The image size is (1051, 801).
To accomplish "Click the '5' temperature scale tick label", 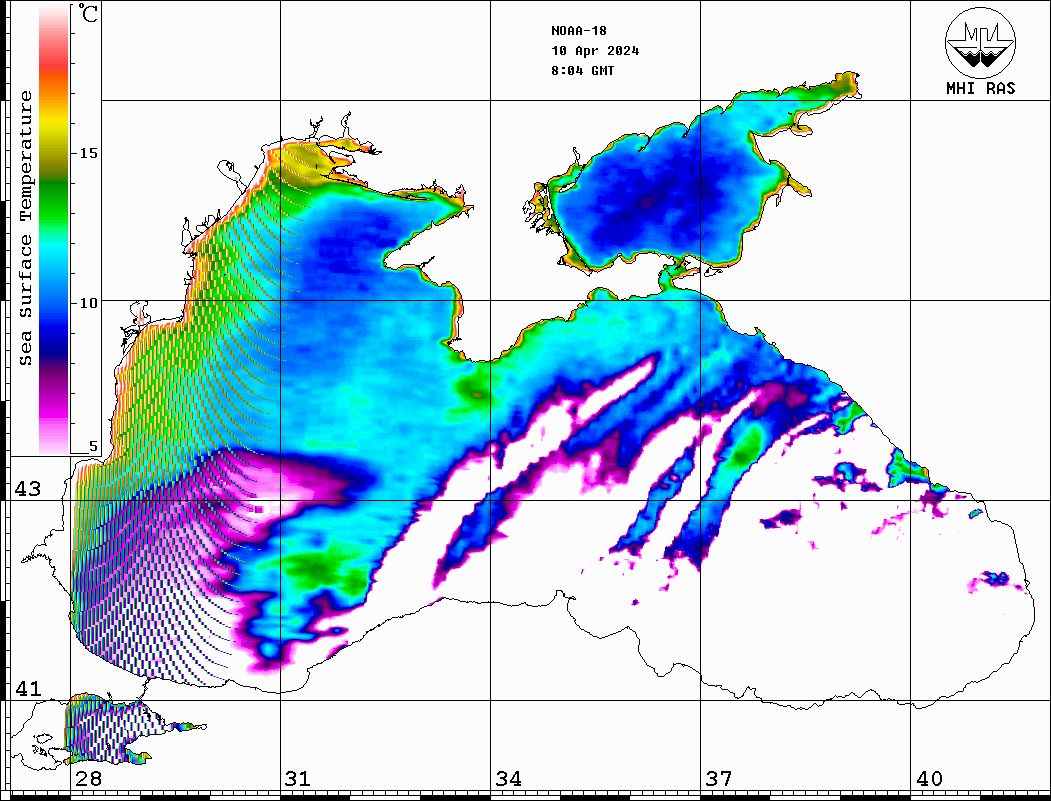I will pos(93,446).
